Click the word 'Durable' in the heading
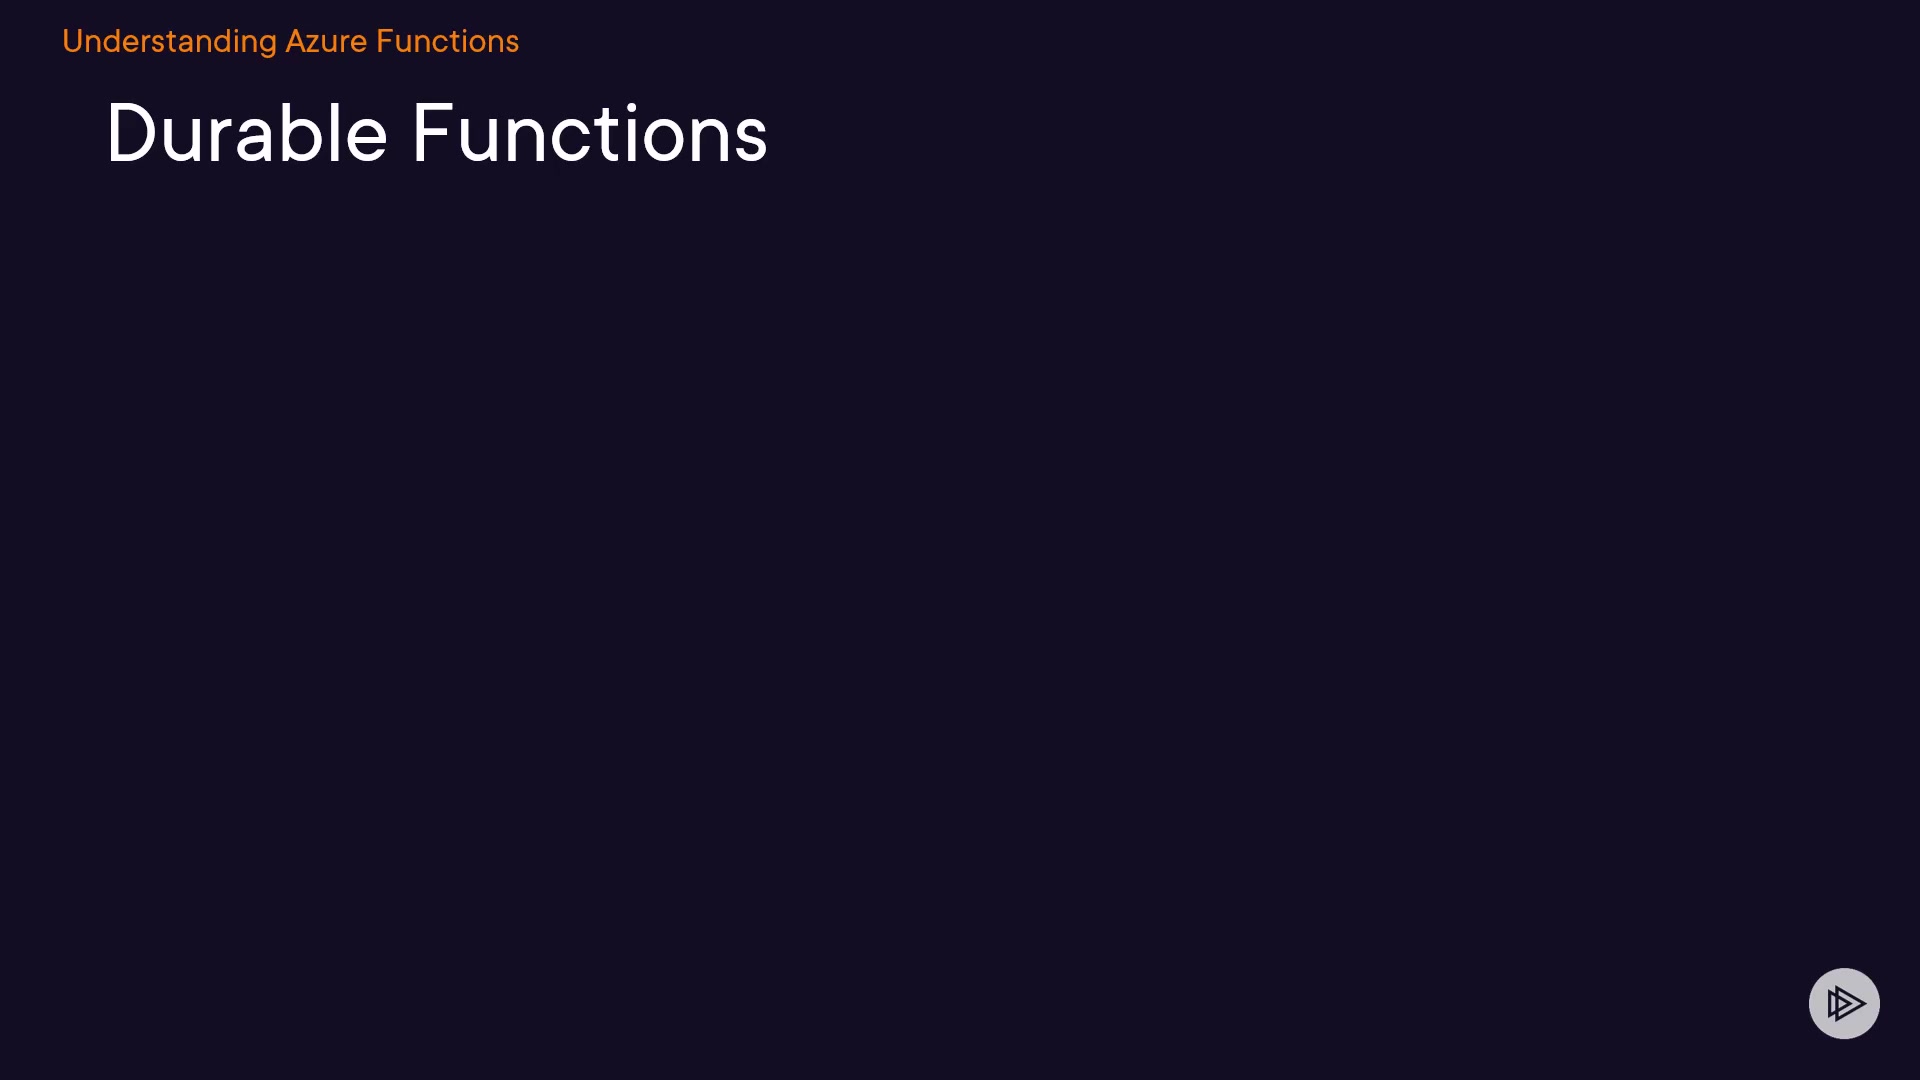1920x1080 pixels. [247, 134]
